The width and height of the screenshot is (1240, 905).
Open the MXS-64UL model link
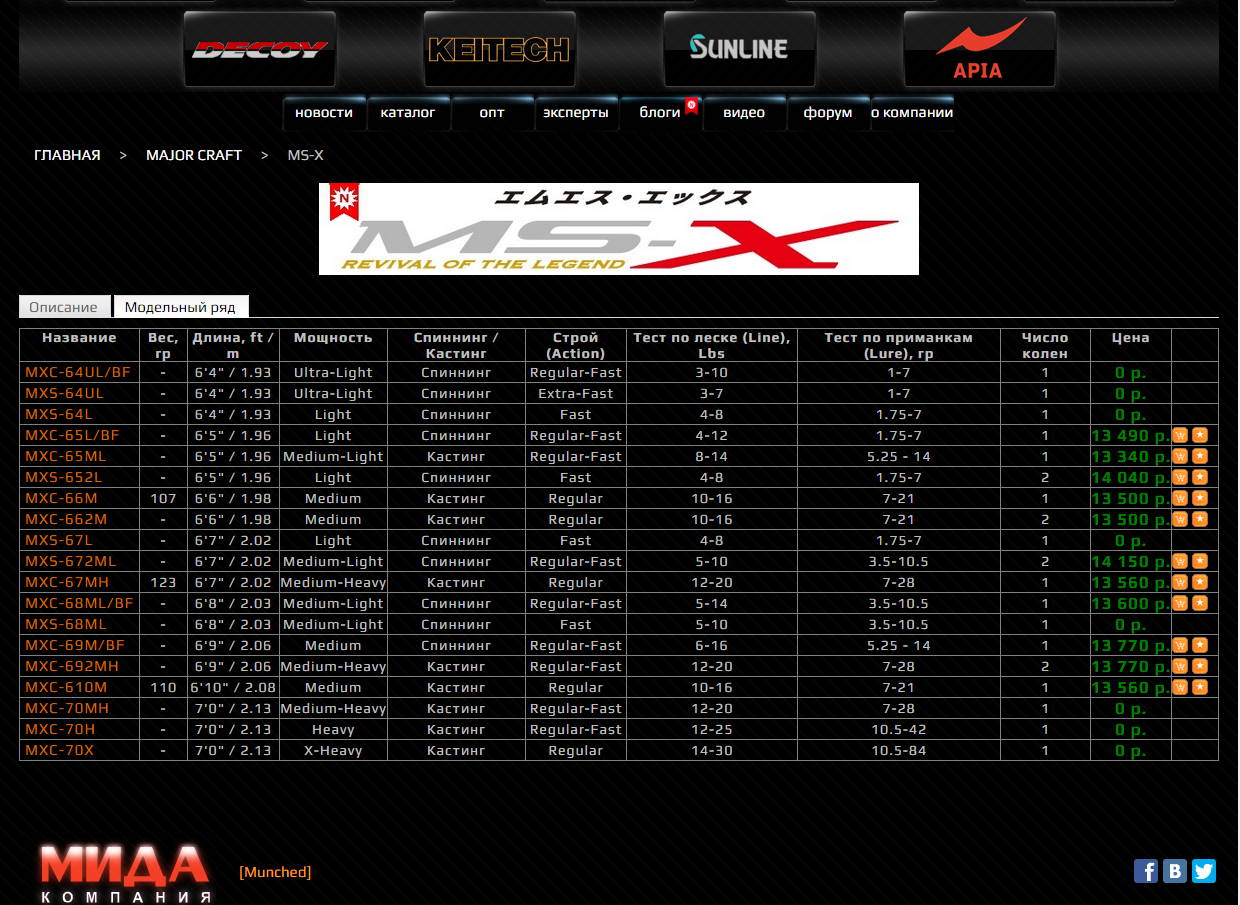click(x=65, y=393)
